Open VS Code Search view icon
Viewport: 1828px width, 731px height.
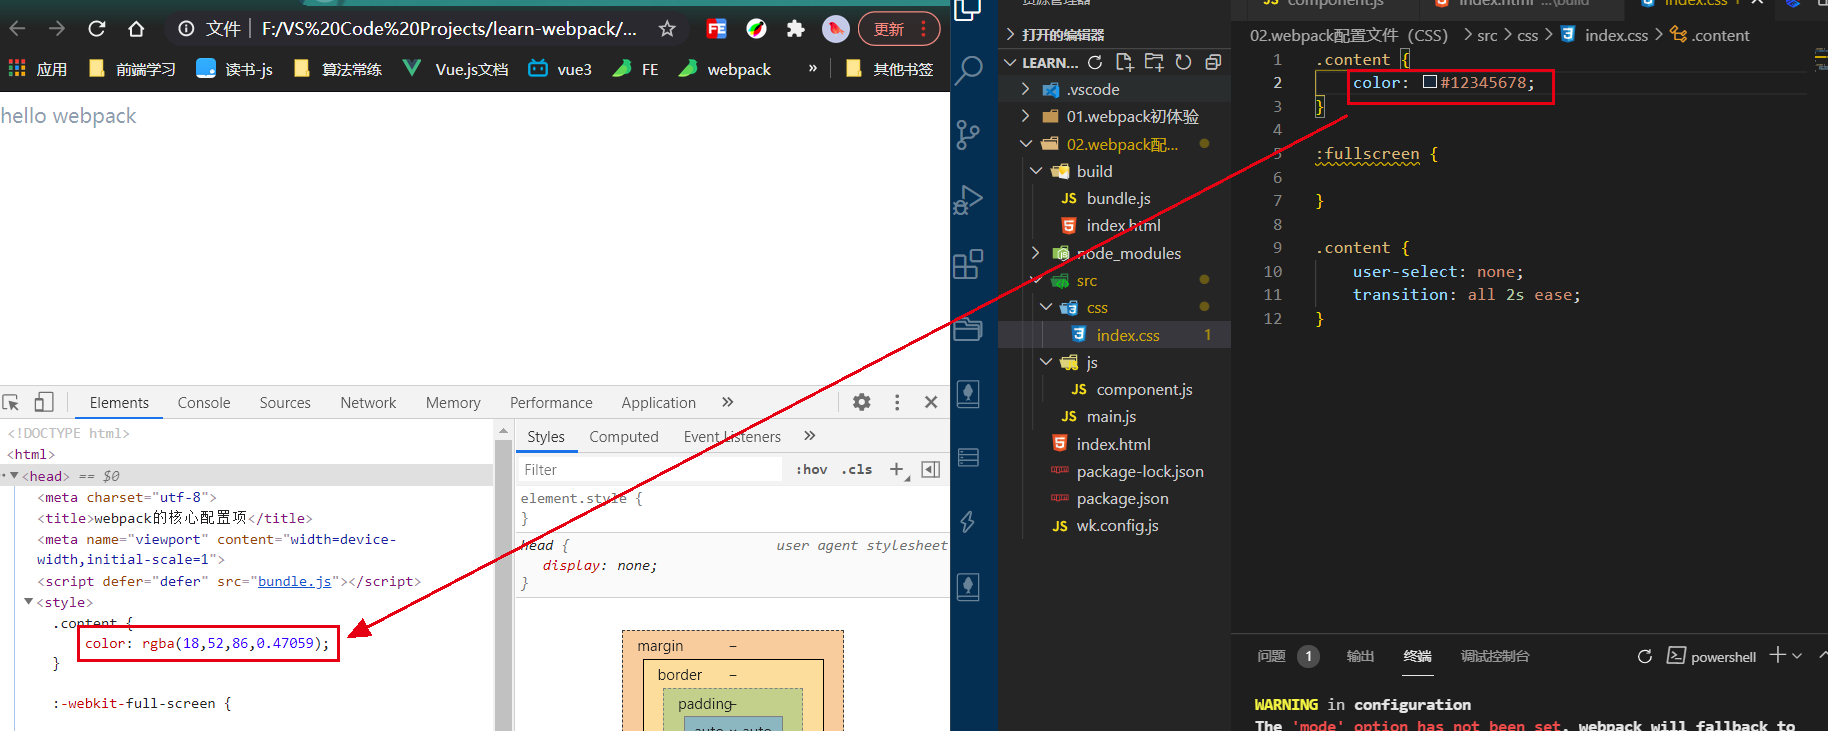(968, 71)
